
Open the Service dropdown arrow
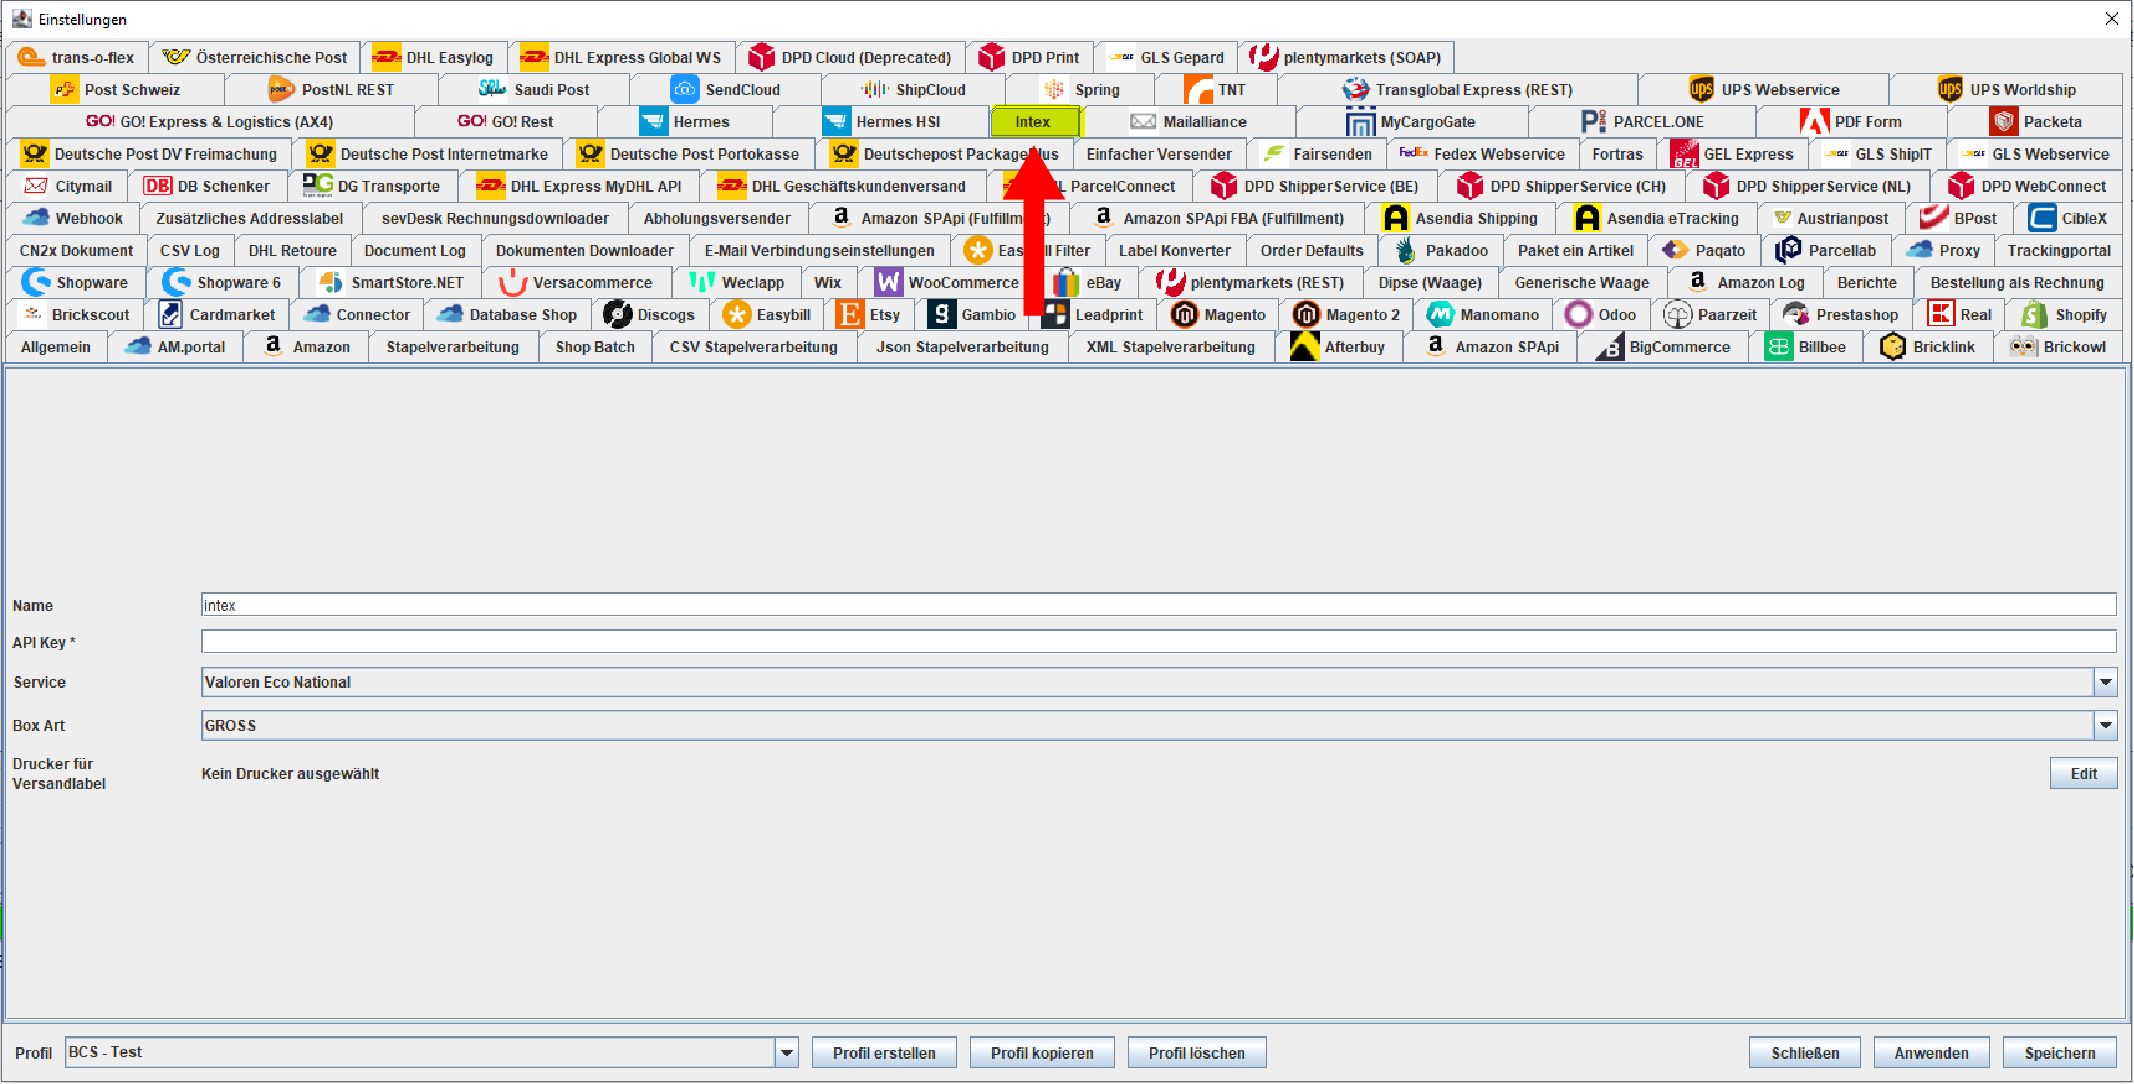2106,682
